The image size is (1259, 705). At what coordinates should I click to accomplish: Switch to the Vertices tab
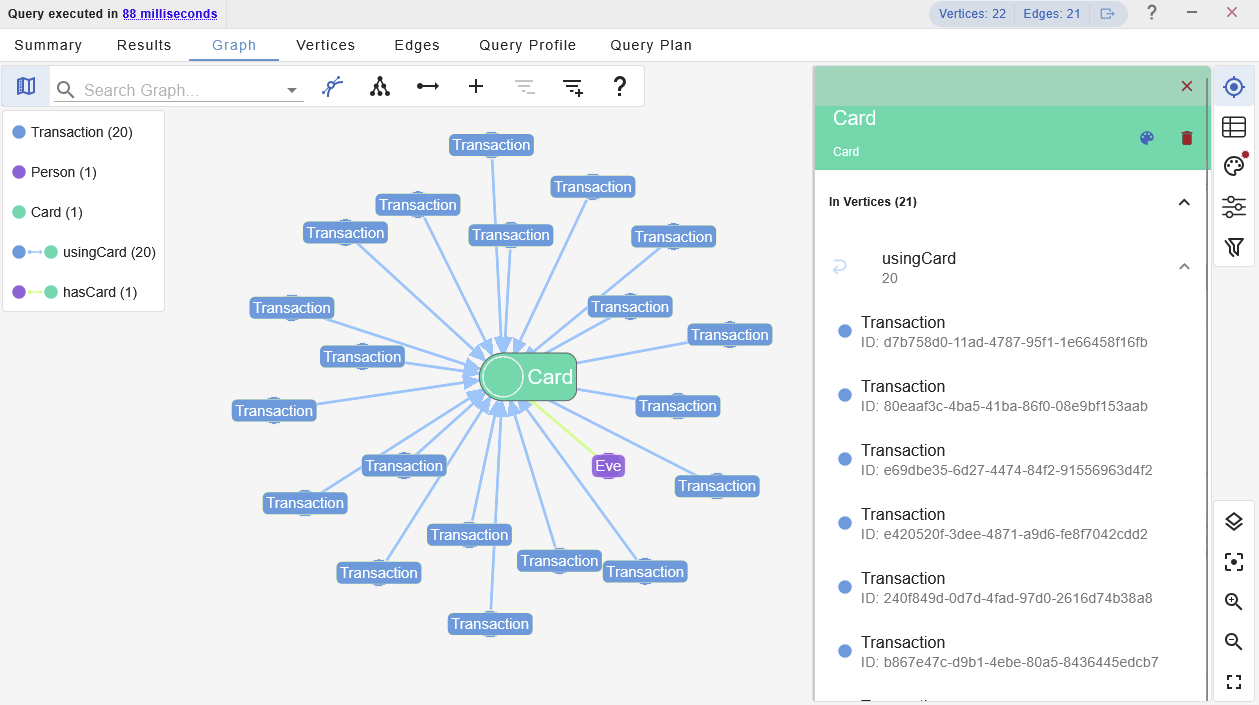coord(325,45)
